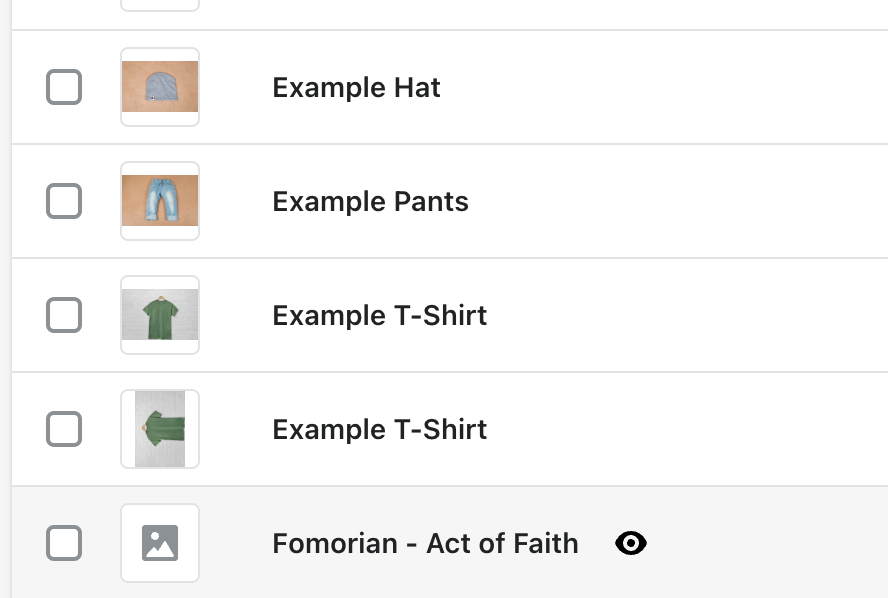The image size is (888, 598).
Task: Check the checkbox for Example Hat
Action: pos(63,87)
